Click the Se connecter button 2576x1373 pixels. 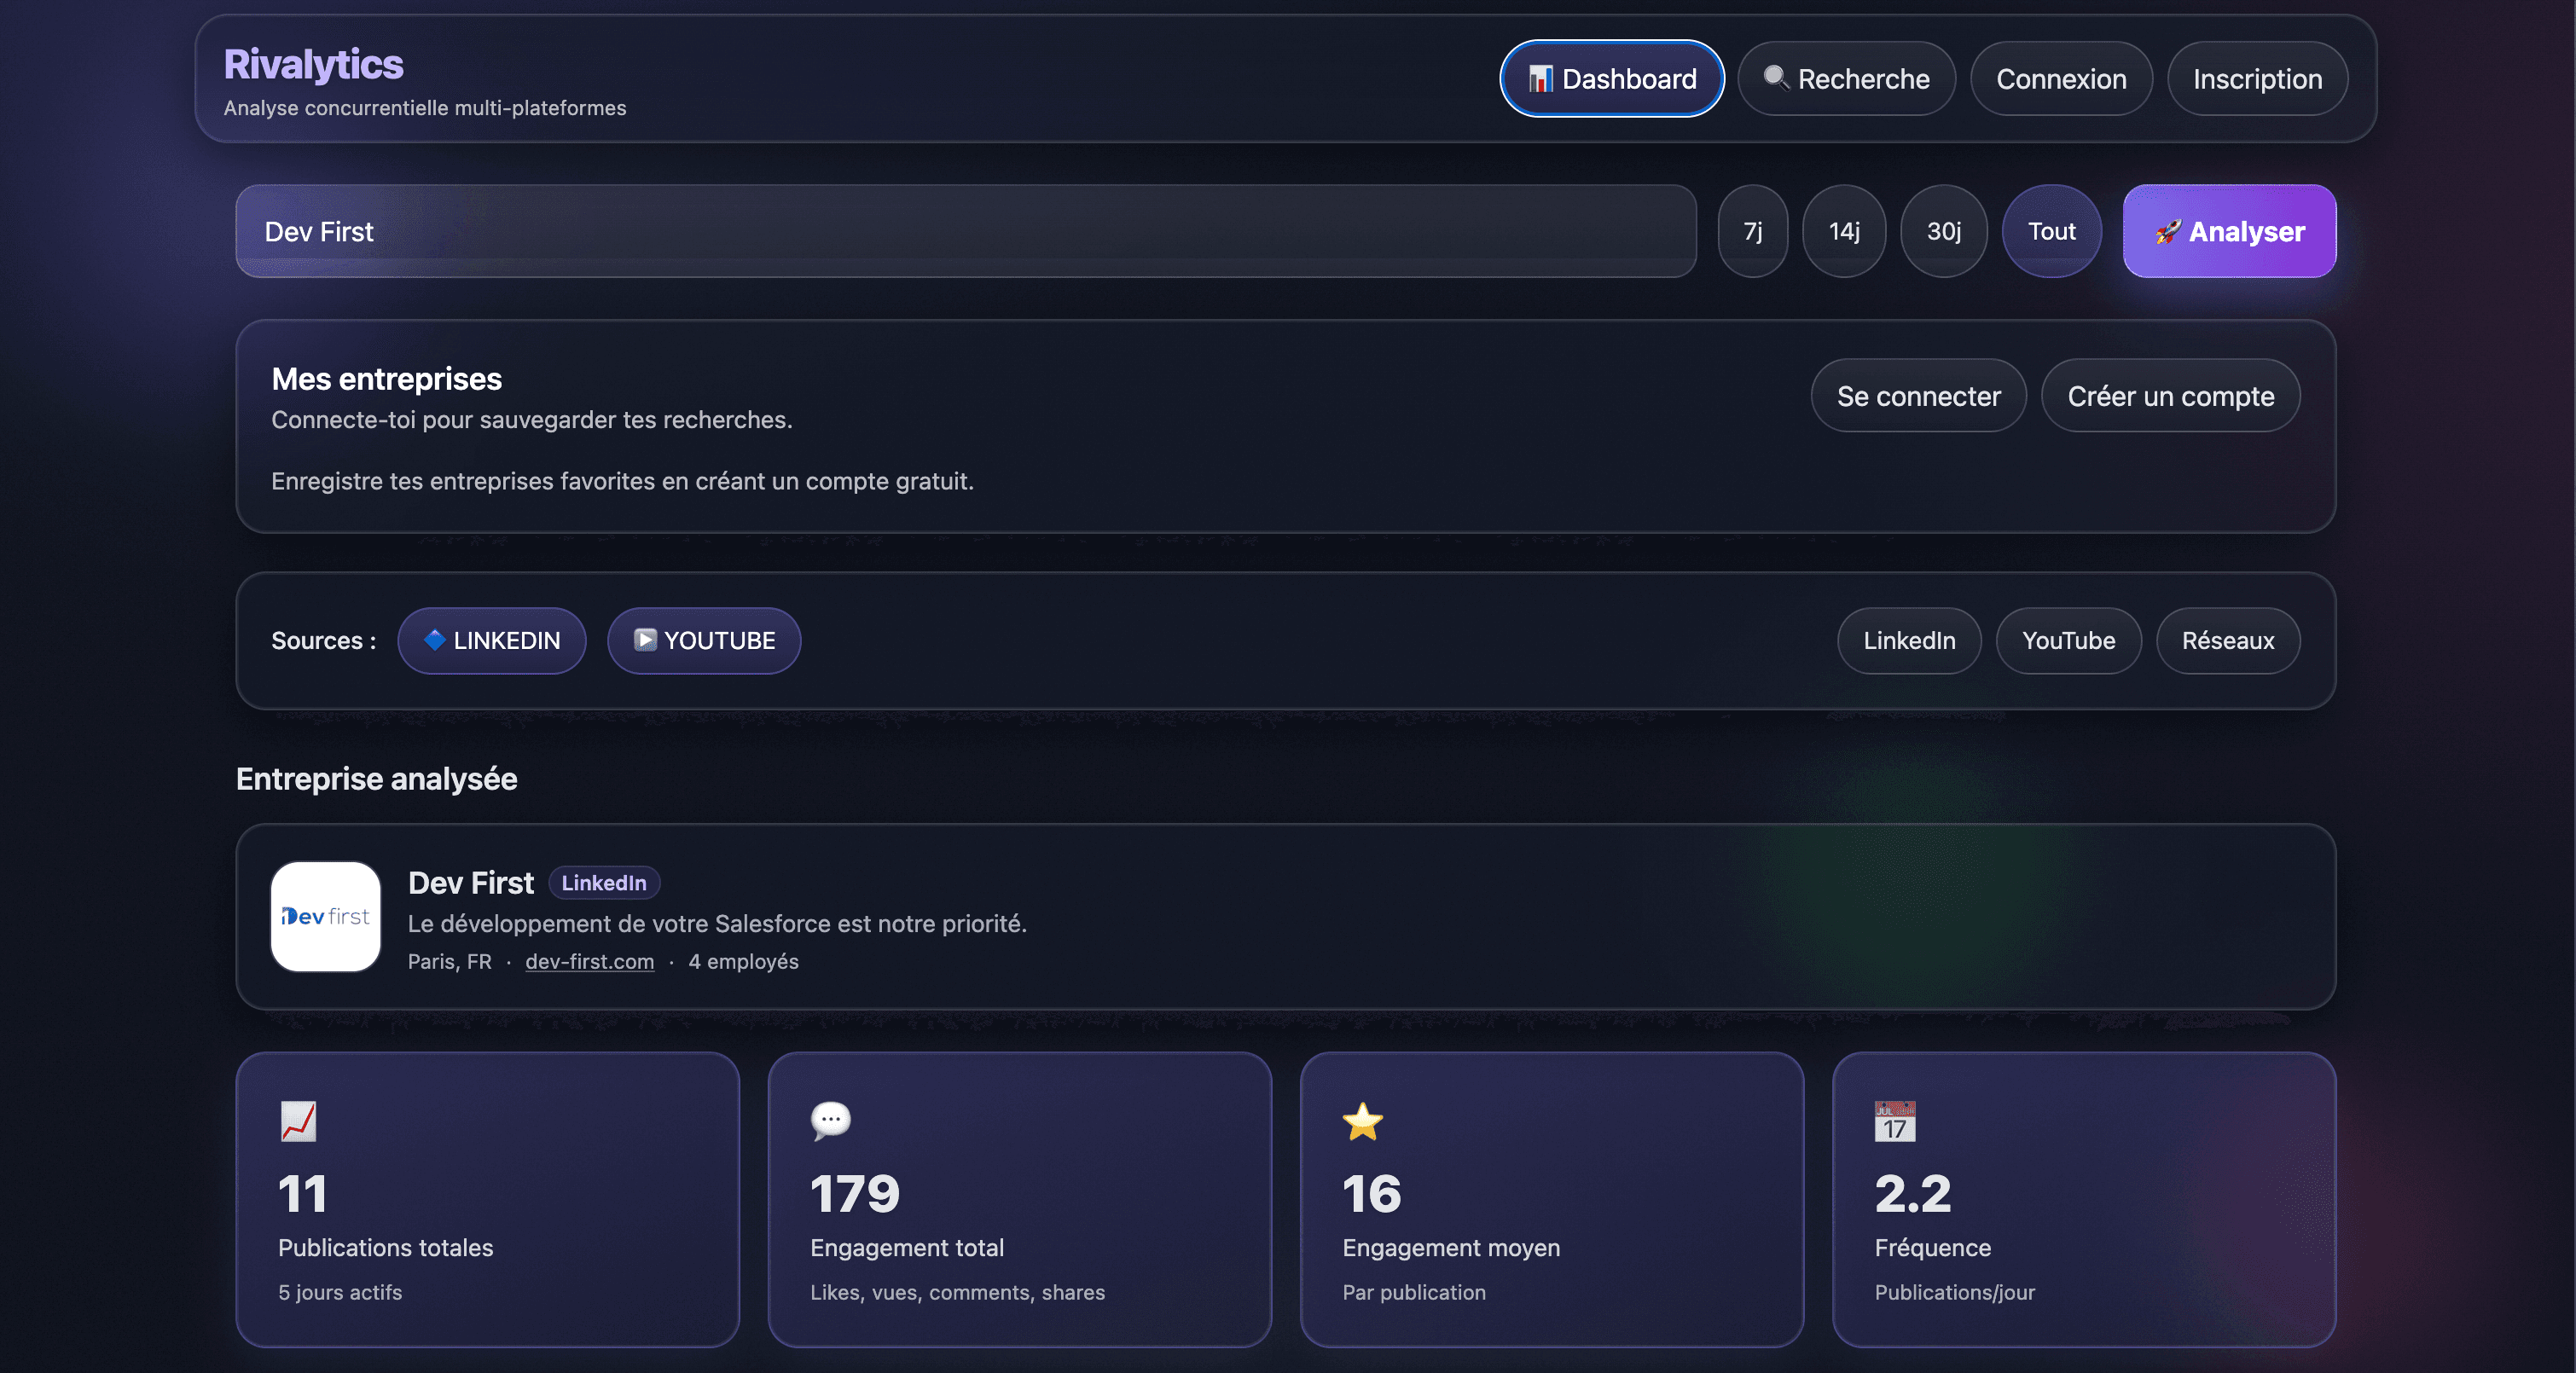pos(1918,396)
